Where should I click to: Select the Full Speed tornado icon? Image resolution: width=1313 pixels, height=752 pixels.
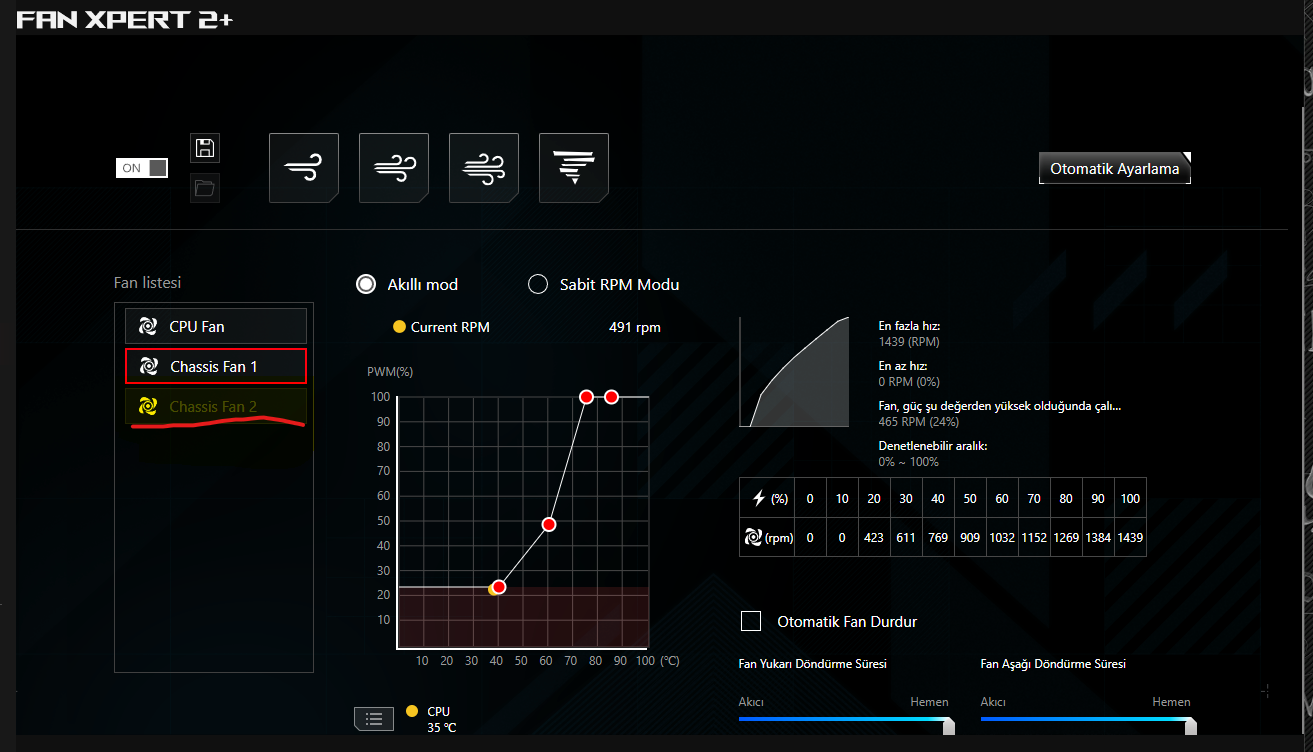[x=574, y=168]
